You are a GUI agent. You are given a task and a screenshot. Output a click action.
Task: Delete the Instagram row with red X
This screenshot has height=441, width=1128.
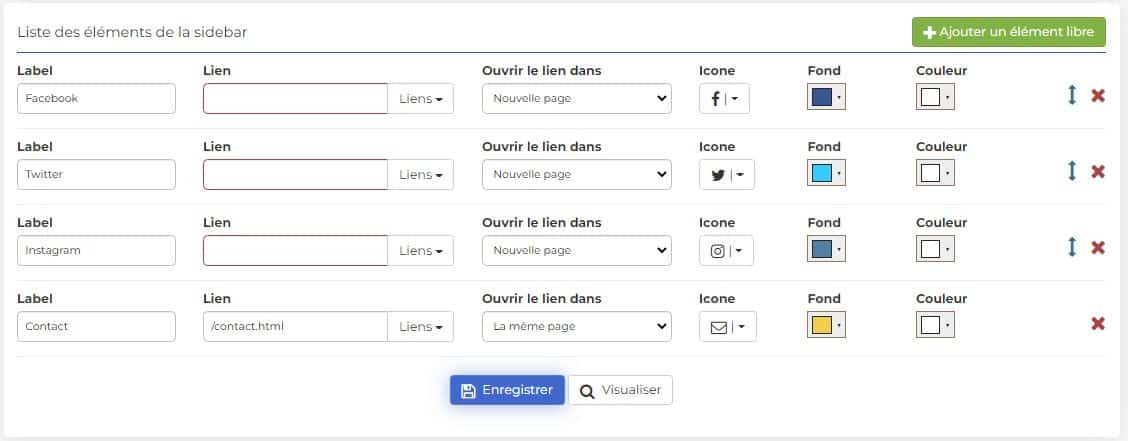pyautogui.click(x=1098, y=247)
